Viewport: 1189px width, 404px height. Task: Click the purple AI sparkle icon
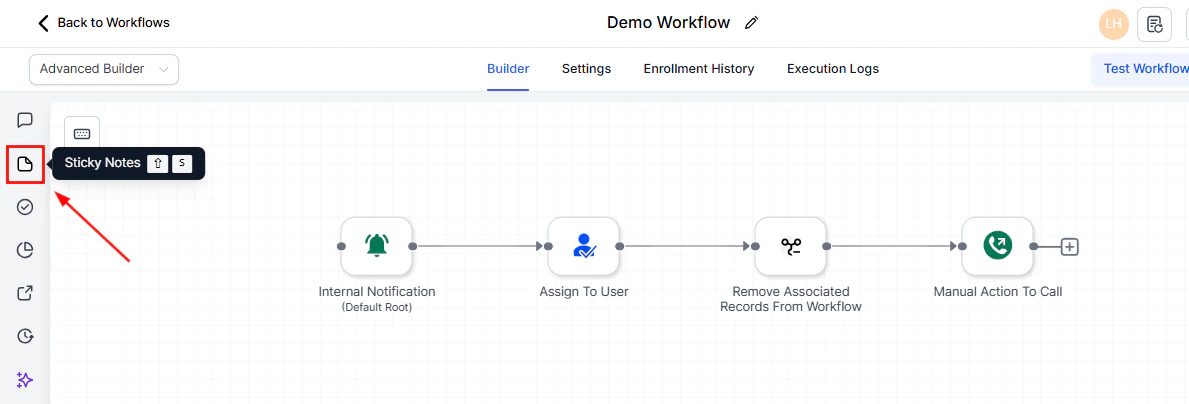click(25, 380)
